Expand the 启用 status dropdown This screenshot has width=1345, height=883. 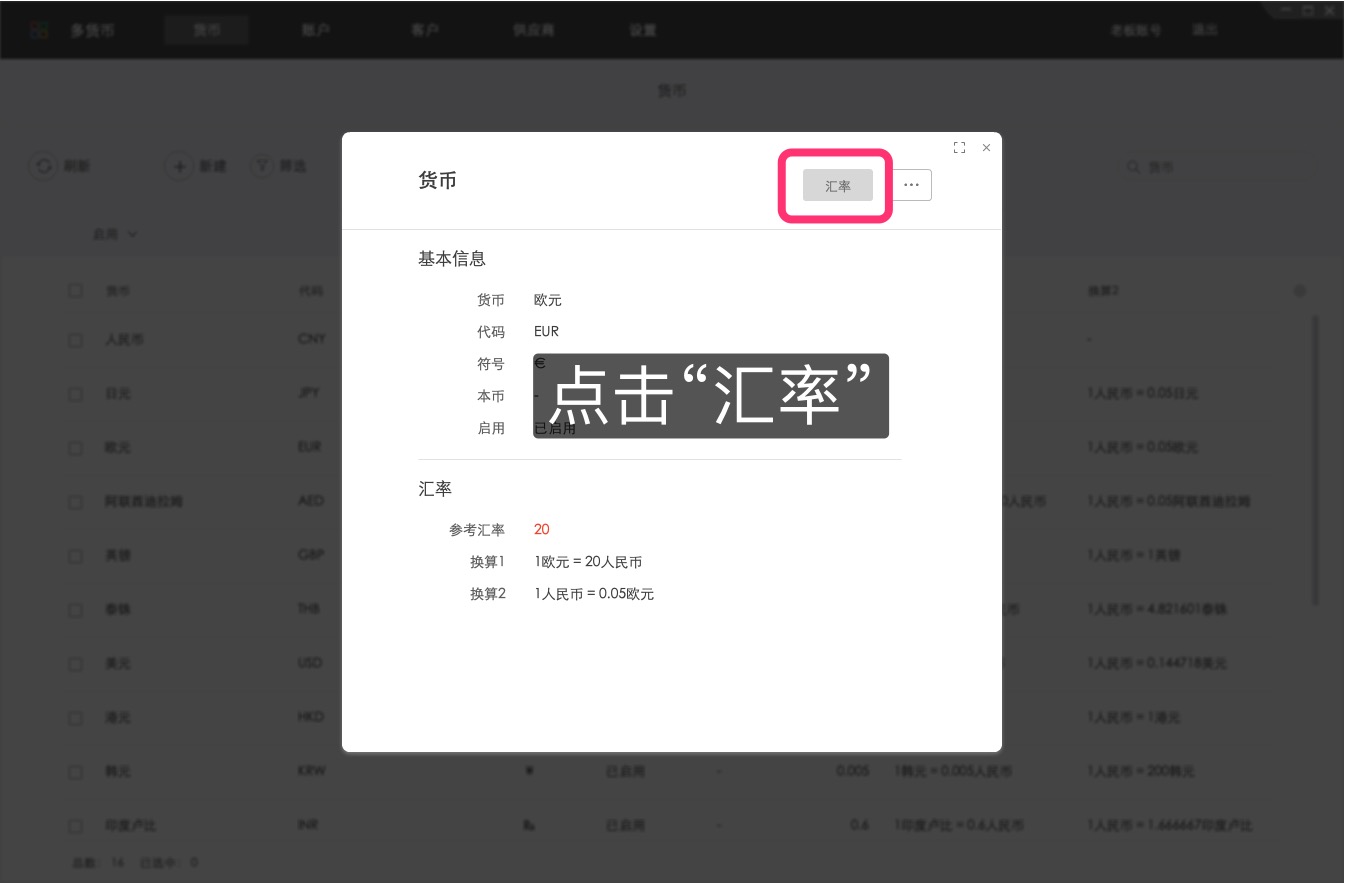click(115, 234)
